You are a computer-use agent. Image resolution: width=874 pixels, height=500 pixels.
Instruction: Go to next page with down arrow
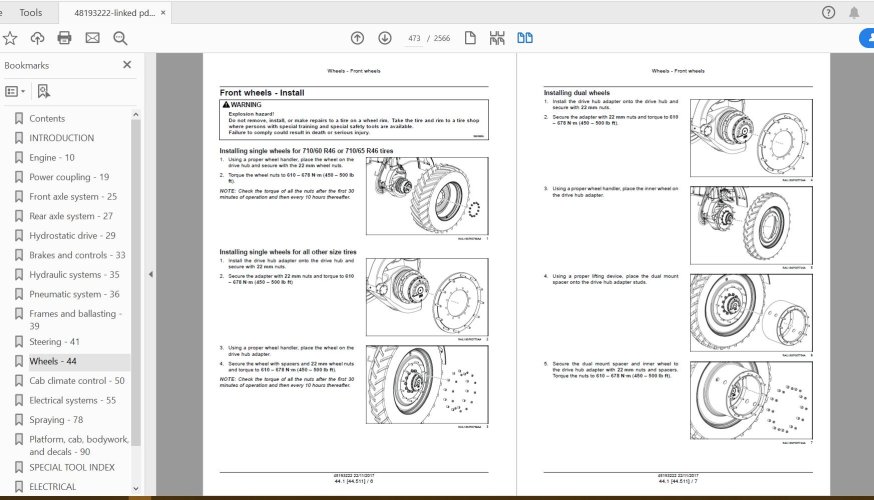tap(385, 38)
